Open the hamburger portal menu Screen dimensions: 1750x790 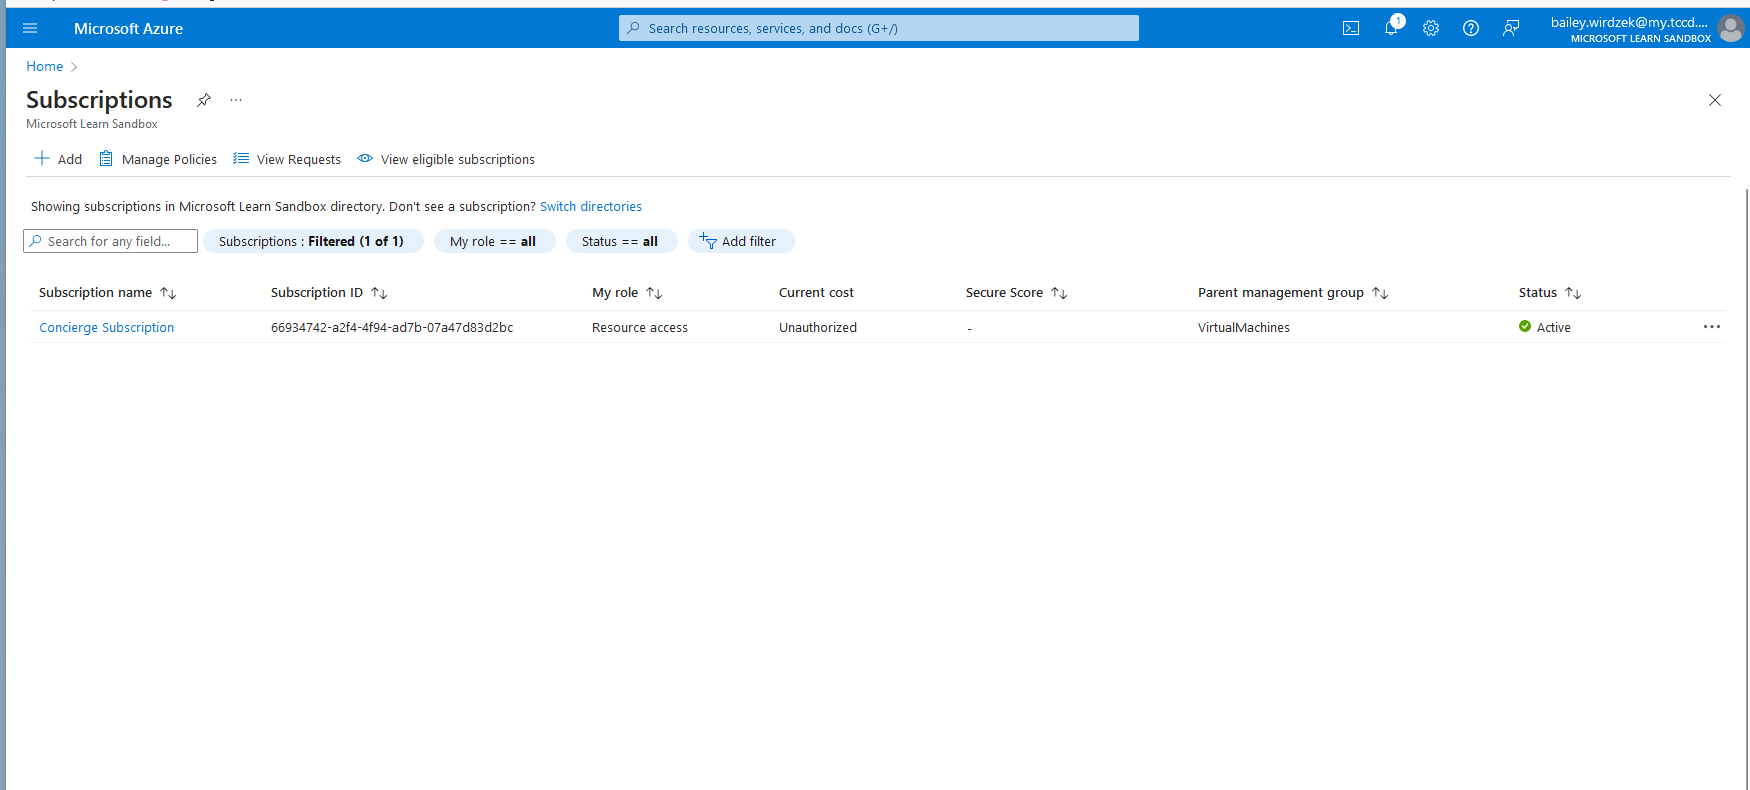(30, 28)
